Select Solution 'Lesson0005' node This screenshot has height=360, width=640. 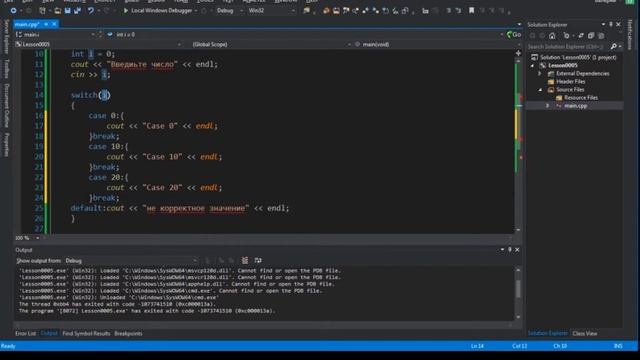click(574, 58)
